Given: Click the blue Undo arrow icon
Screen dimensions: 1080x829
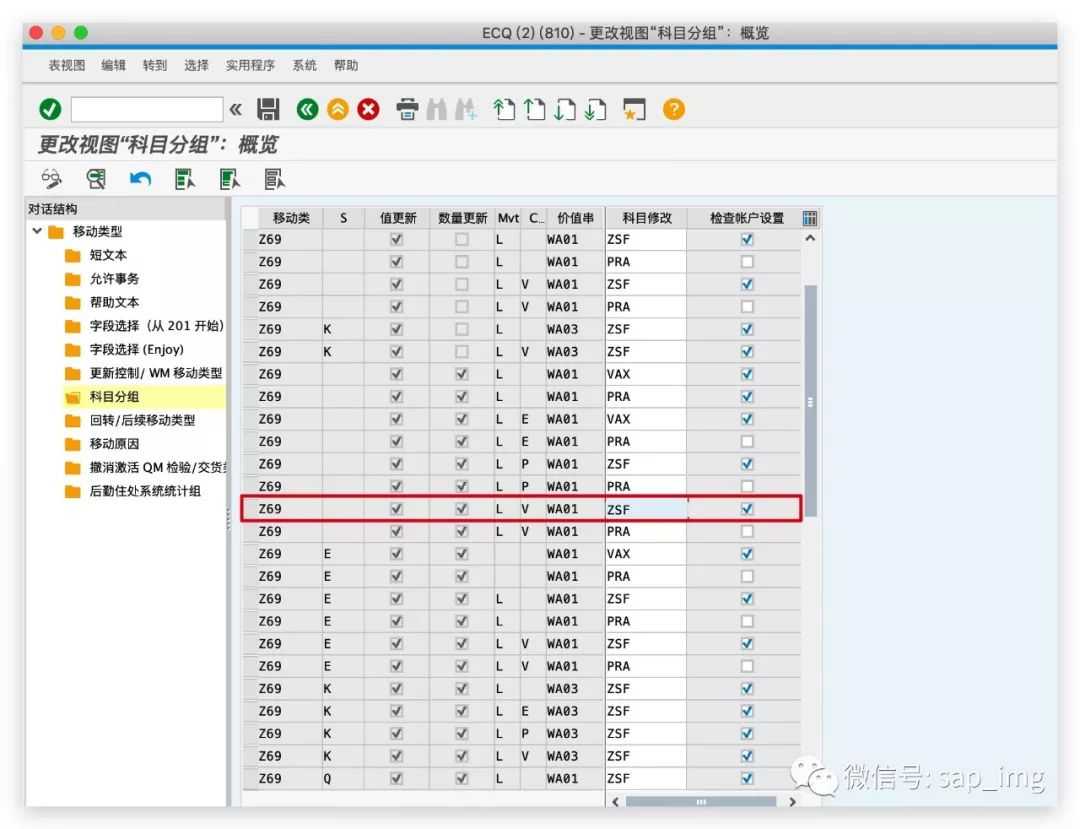Looking at the screenshot, I should [x=141, y=179].
